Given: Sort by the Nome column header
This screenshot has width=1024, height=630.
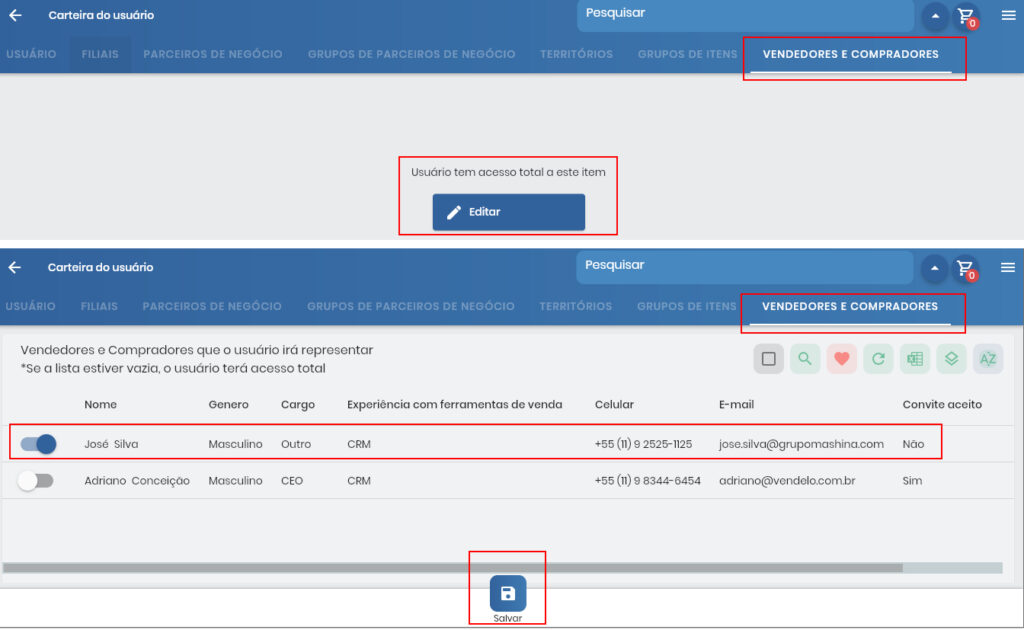Looking at the screenshot, I should coord(100,405).
